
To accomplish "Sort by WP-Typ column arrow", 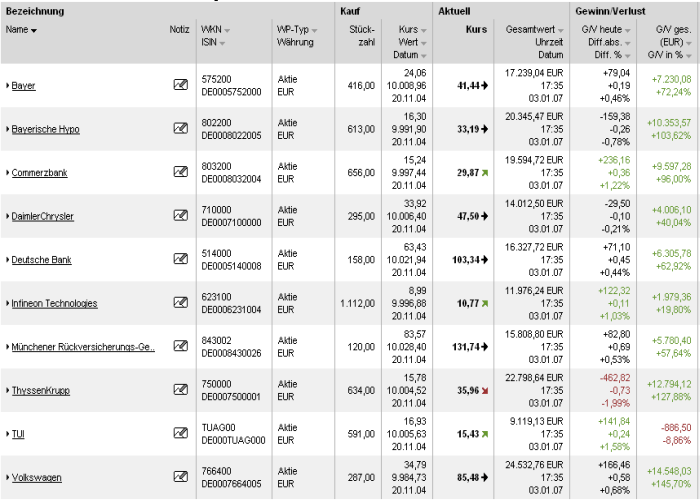I will [x=313, y=31].
